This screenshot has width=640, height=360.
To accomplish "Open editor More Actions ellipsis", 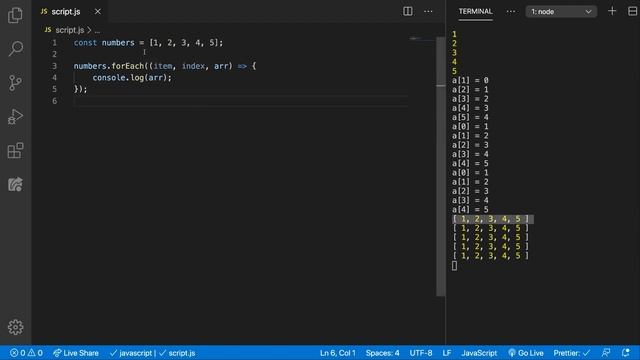I will pos(428,11).
